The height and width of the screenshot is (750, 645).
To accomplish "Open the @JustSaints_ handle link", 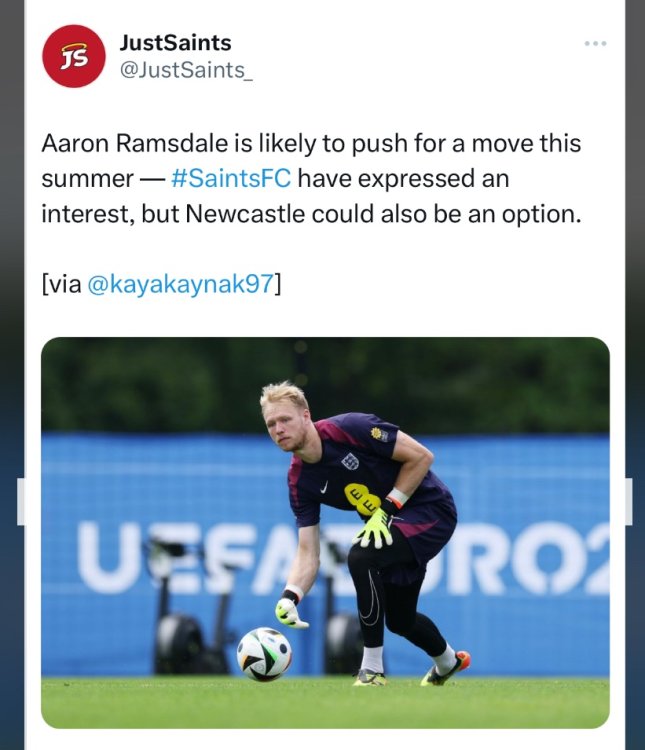I will pyautogui.click(x=185, y=71).
